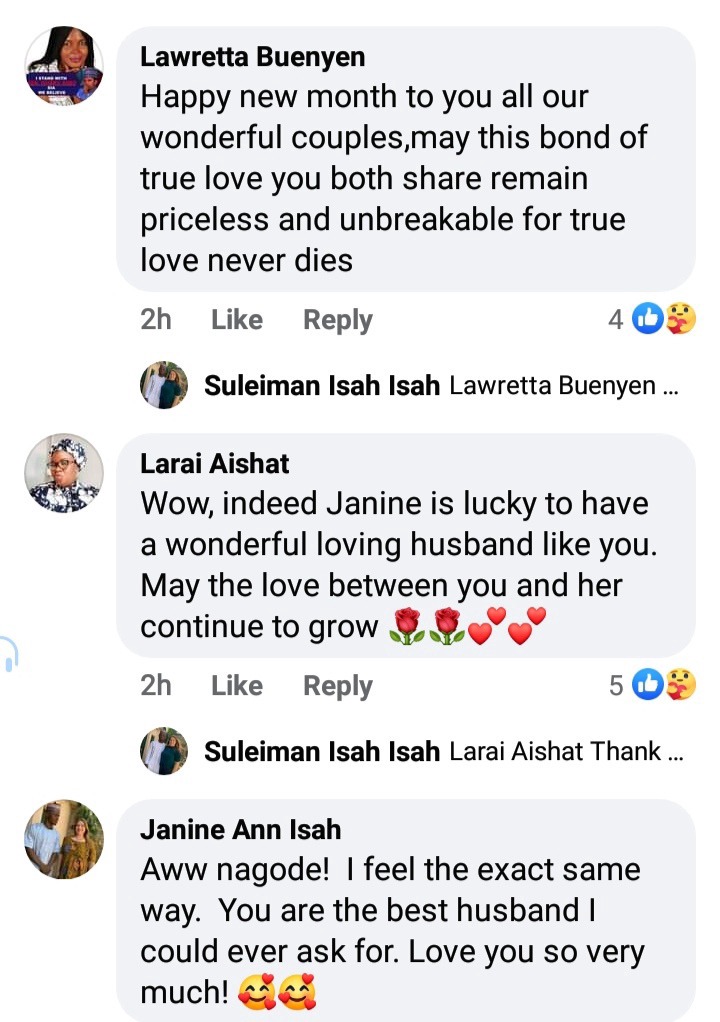Reply to Lawretta Buenyen's comment
The width and height of the screenshot is (720, 1022).
tap(338, 320)
